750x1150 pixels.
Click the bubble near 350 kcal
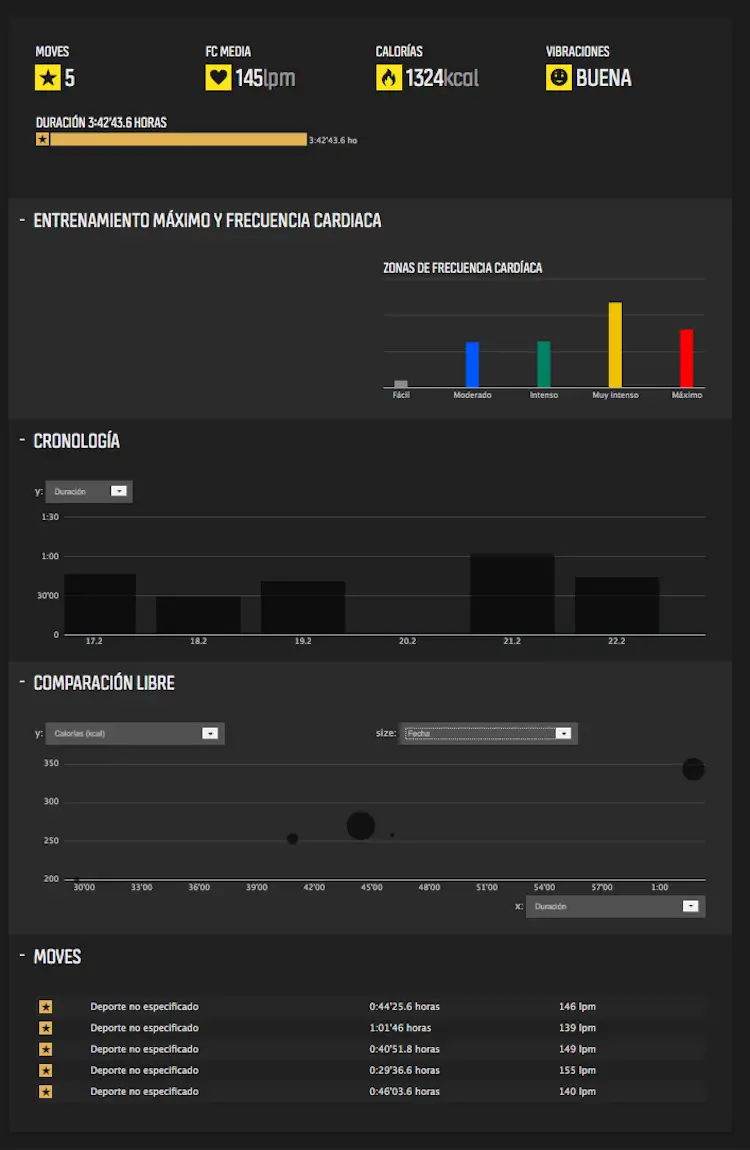point(693,769)
